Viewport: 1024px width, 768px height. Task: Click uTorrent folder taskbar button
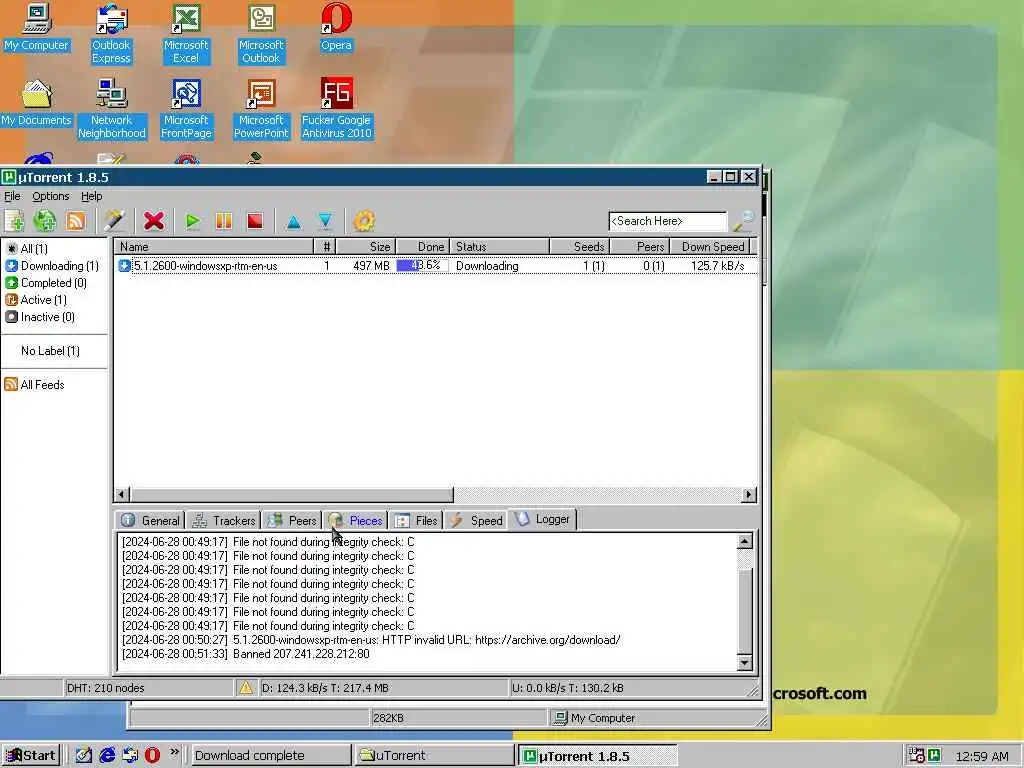434,756
